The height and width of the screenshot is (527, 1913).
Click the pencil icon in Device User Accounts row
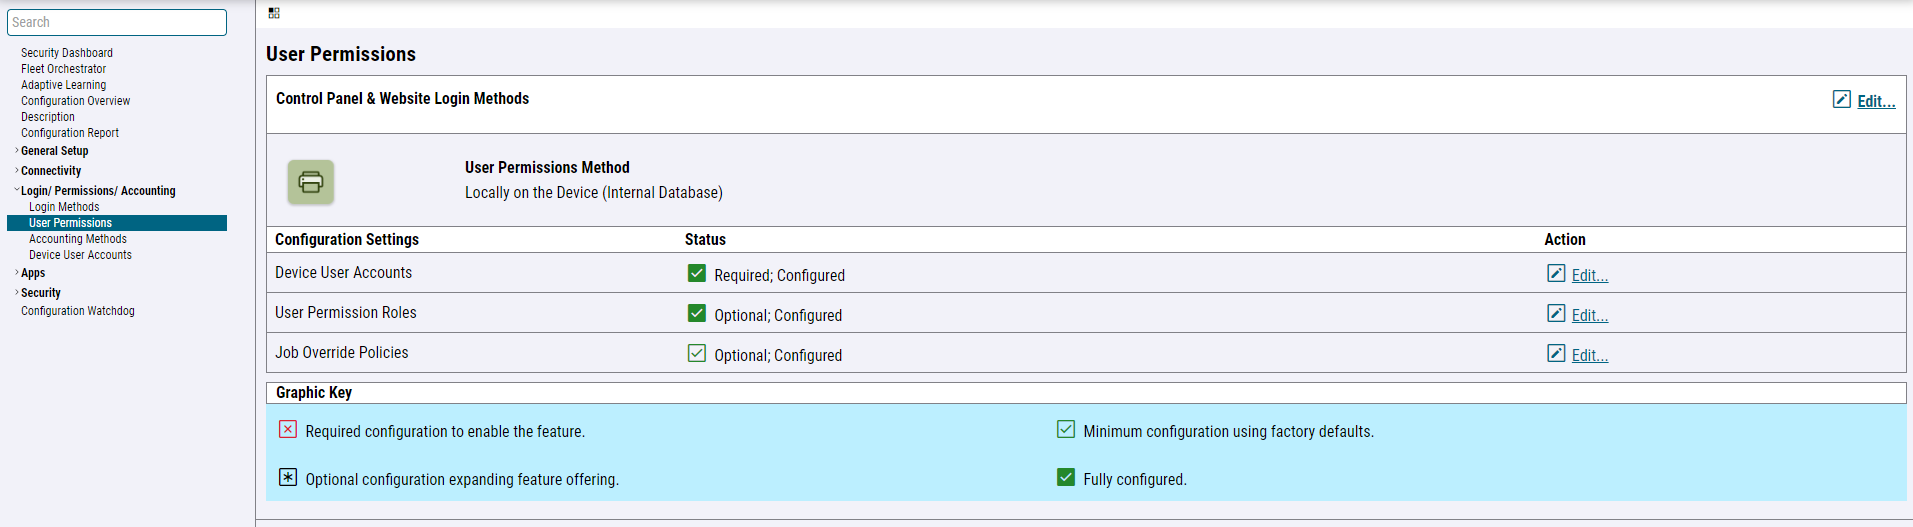[1556, 273]
